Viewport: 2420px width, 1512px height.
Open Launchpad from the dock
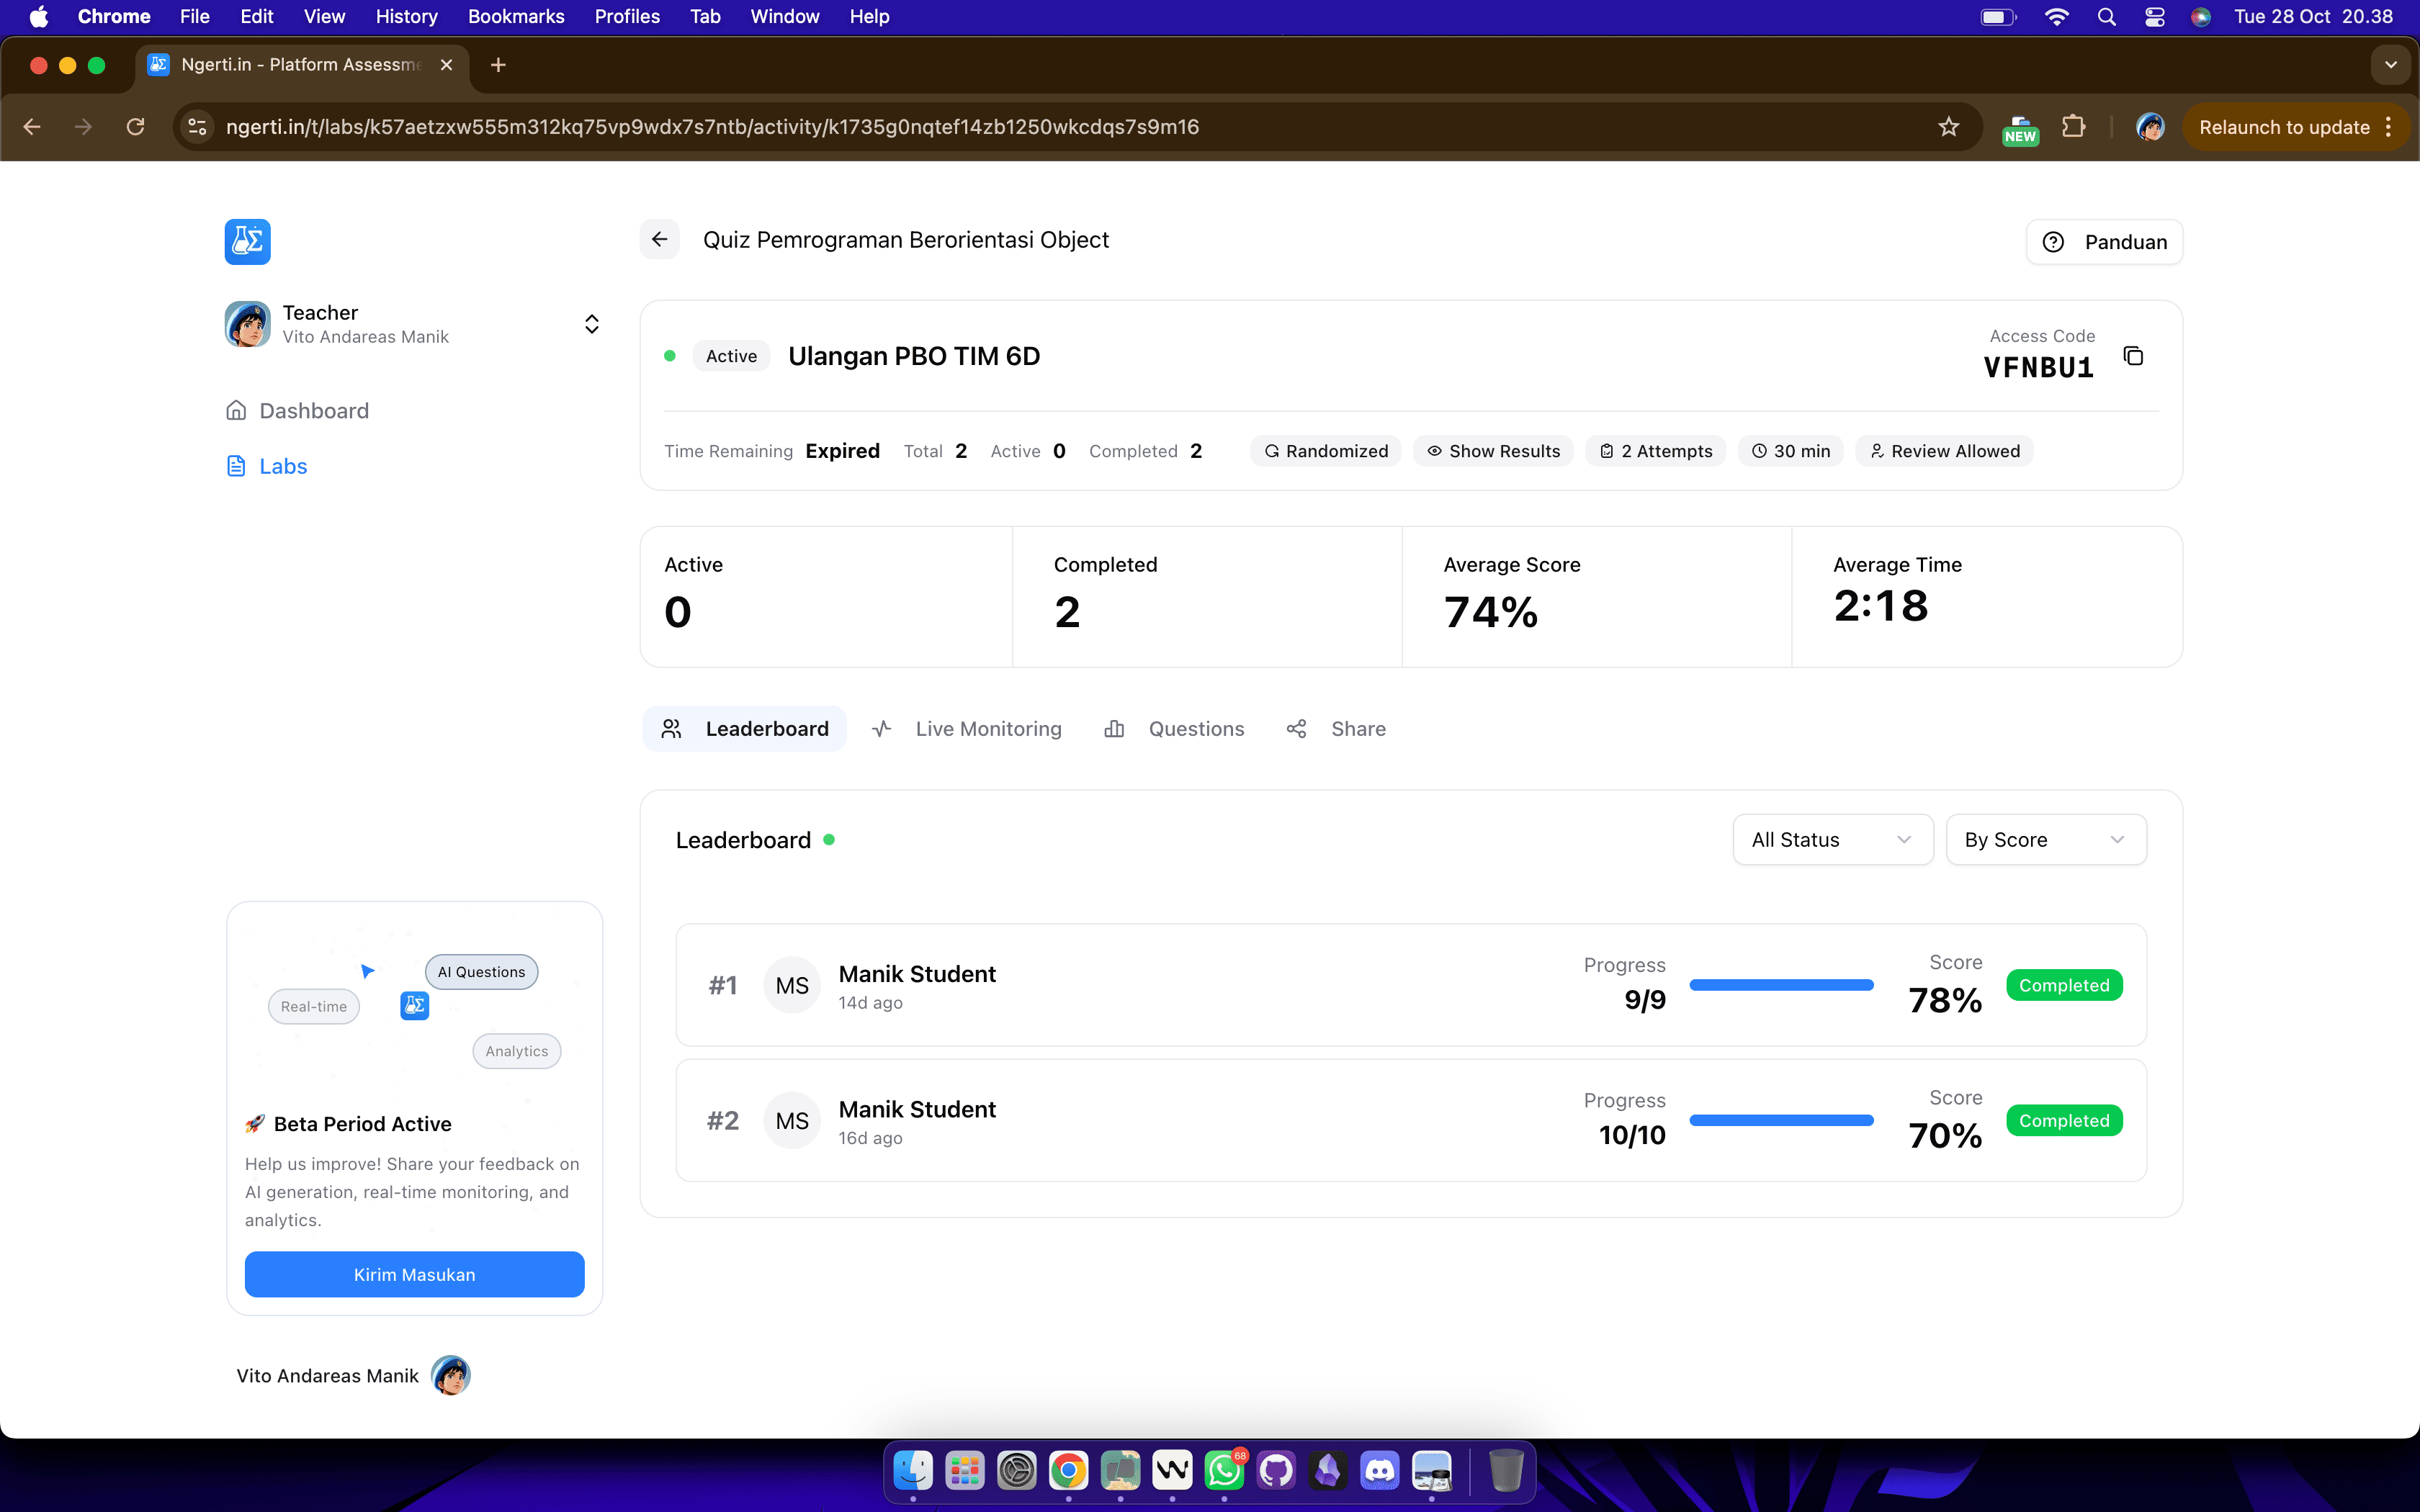pos(965,1470)
